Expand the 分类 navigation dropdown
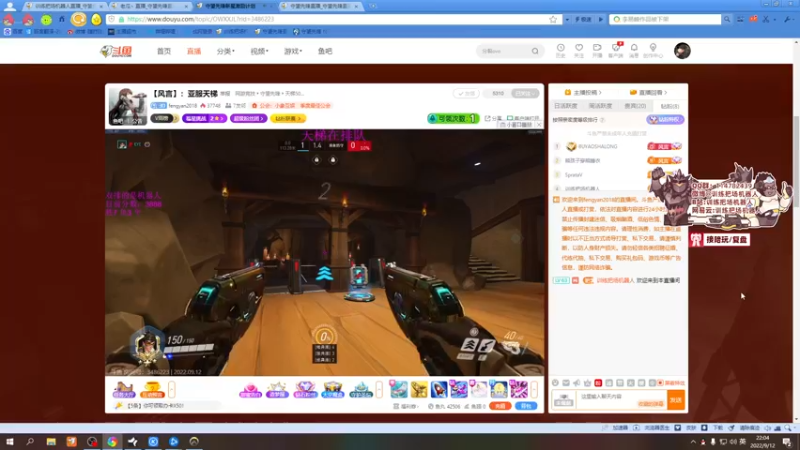 pos(226,51)
